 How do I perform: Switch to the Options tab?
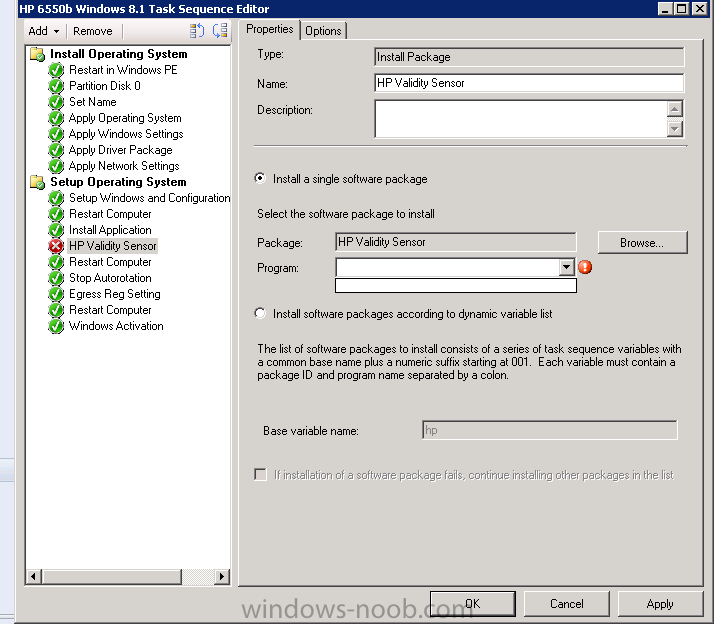(x=323, y=31)
